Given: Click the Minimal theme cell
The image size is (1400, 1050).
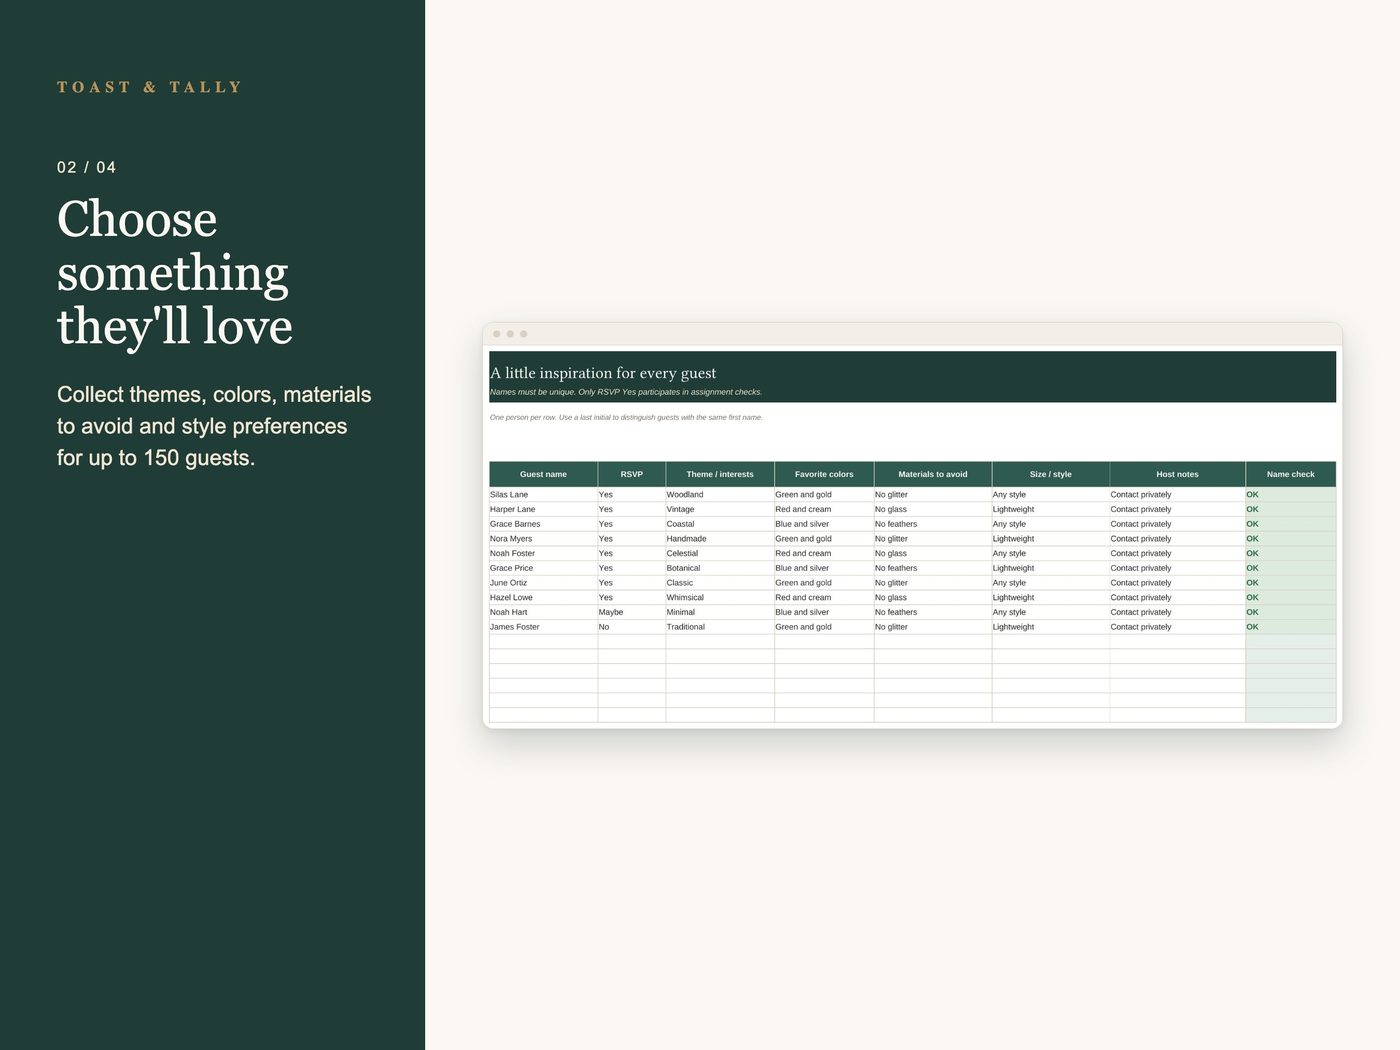Looking at the screenshot, I should 720,612.
